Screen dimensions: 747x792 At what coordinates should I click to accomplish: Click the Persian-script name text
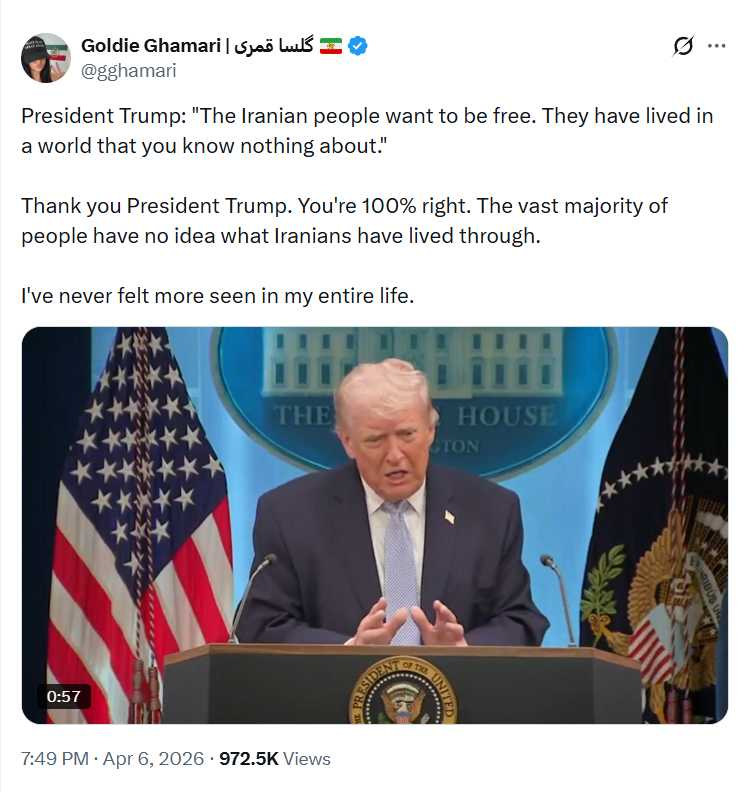pyautogui.click(x=273, y=46)
